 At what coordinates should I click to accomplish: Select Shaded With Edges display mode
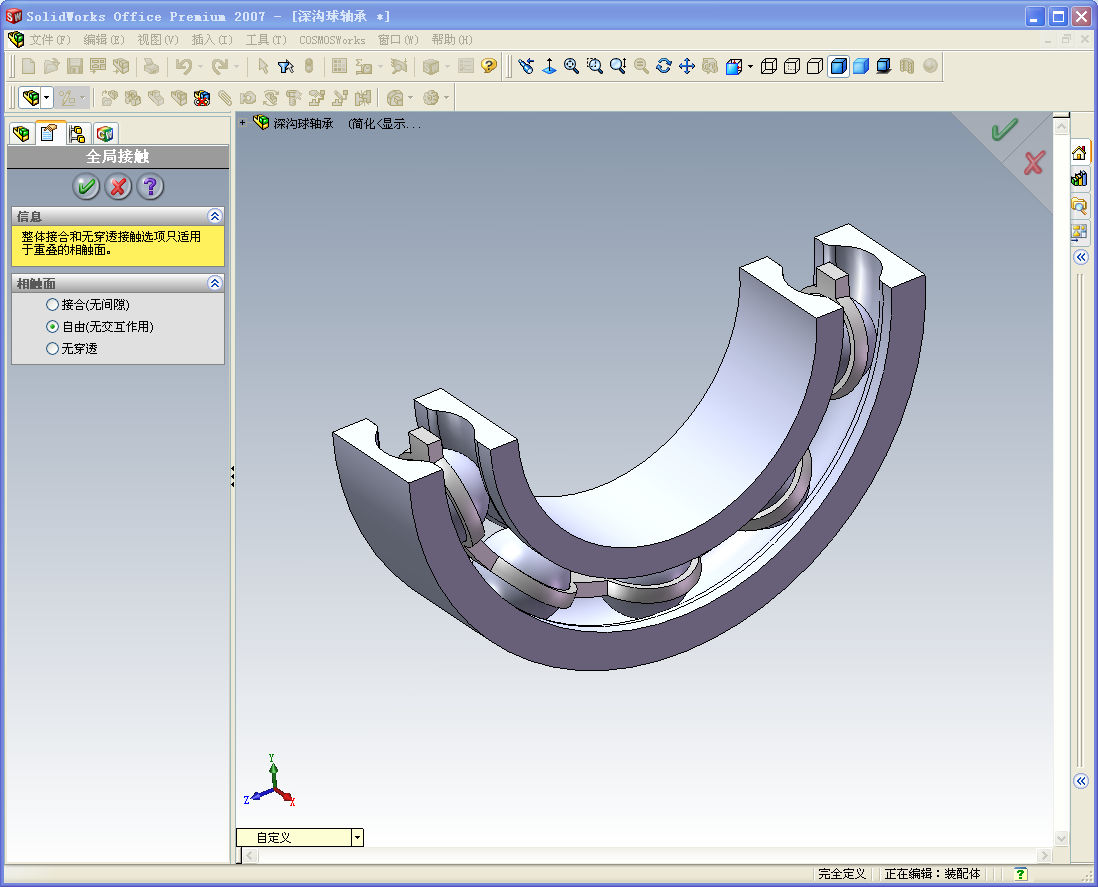838,66
